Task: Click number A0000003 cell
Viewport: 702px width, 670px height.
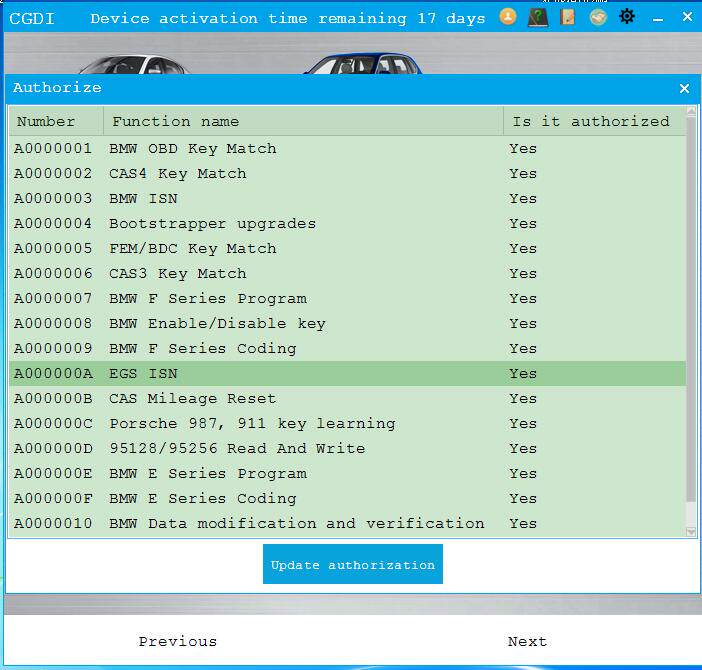Action: (53, 199)
